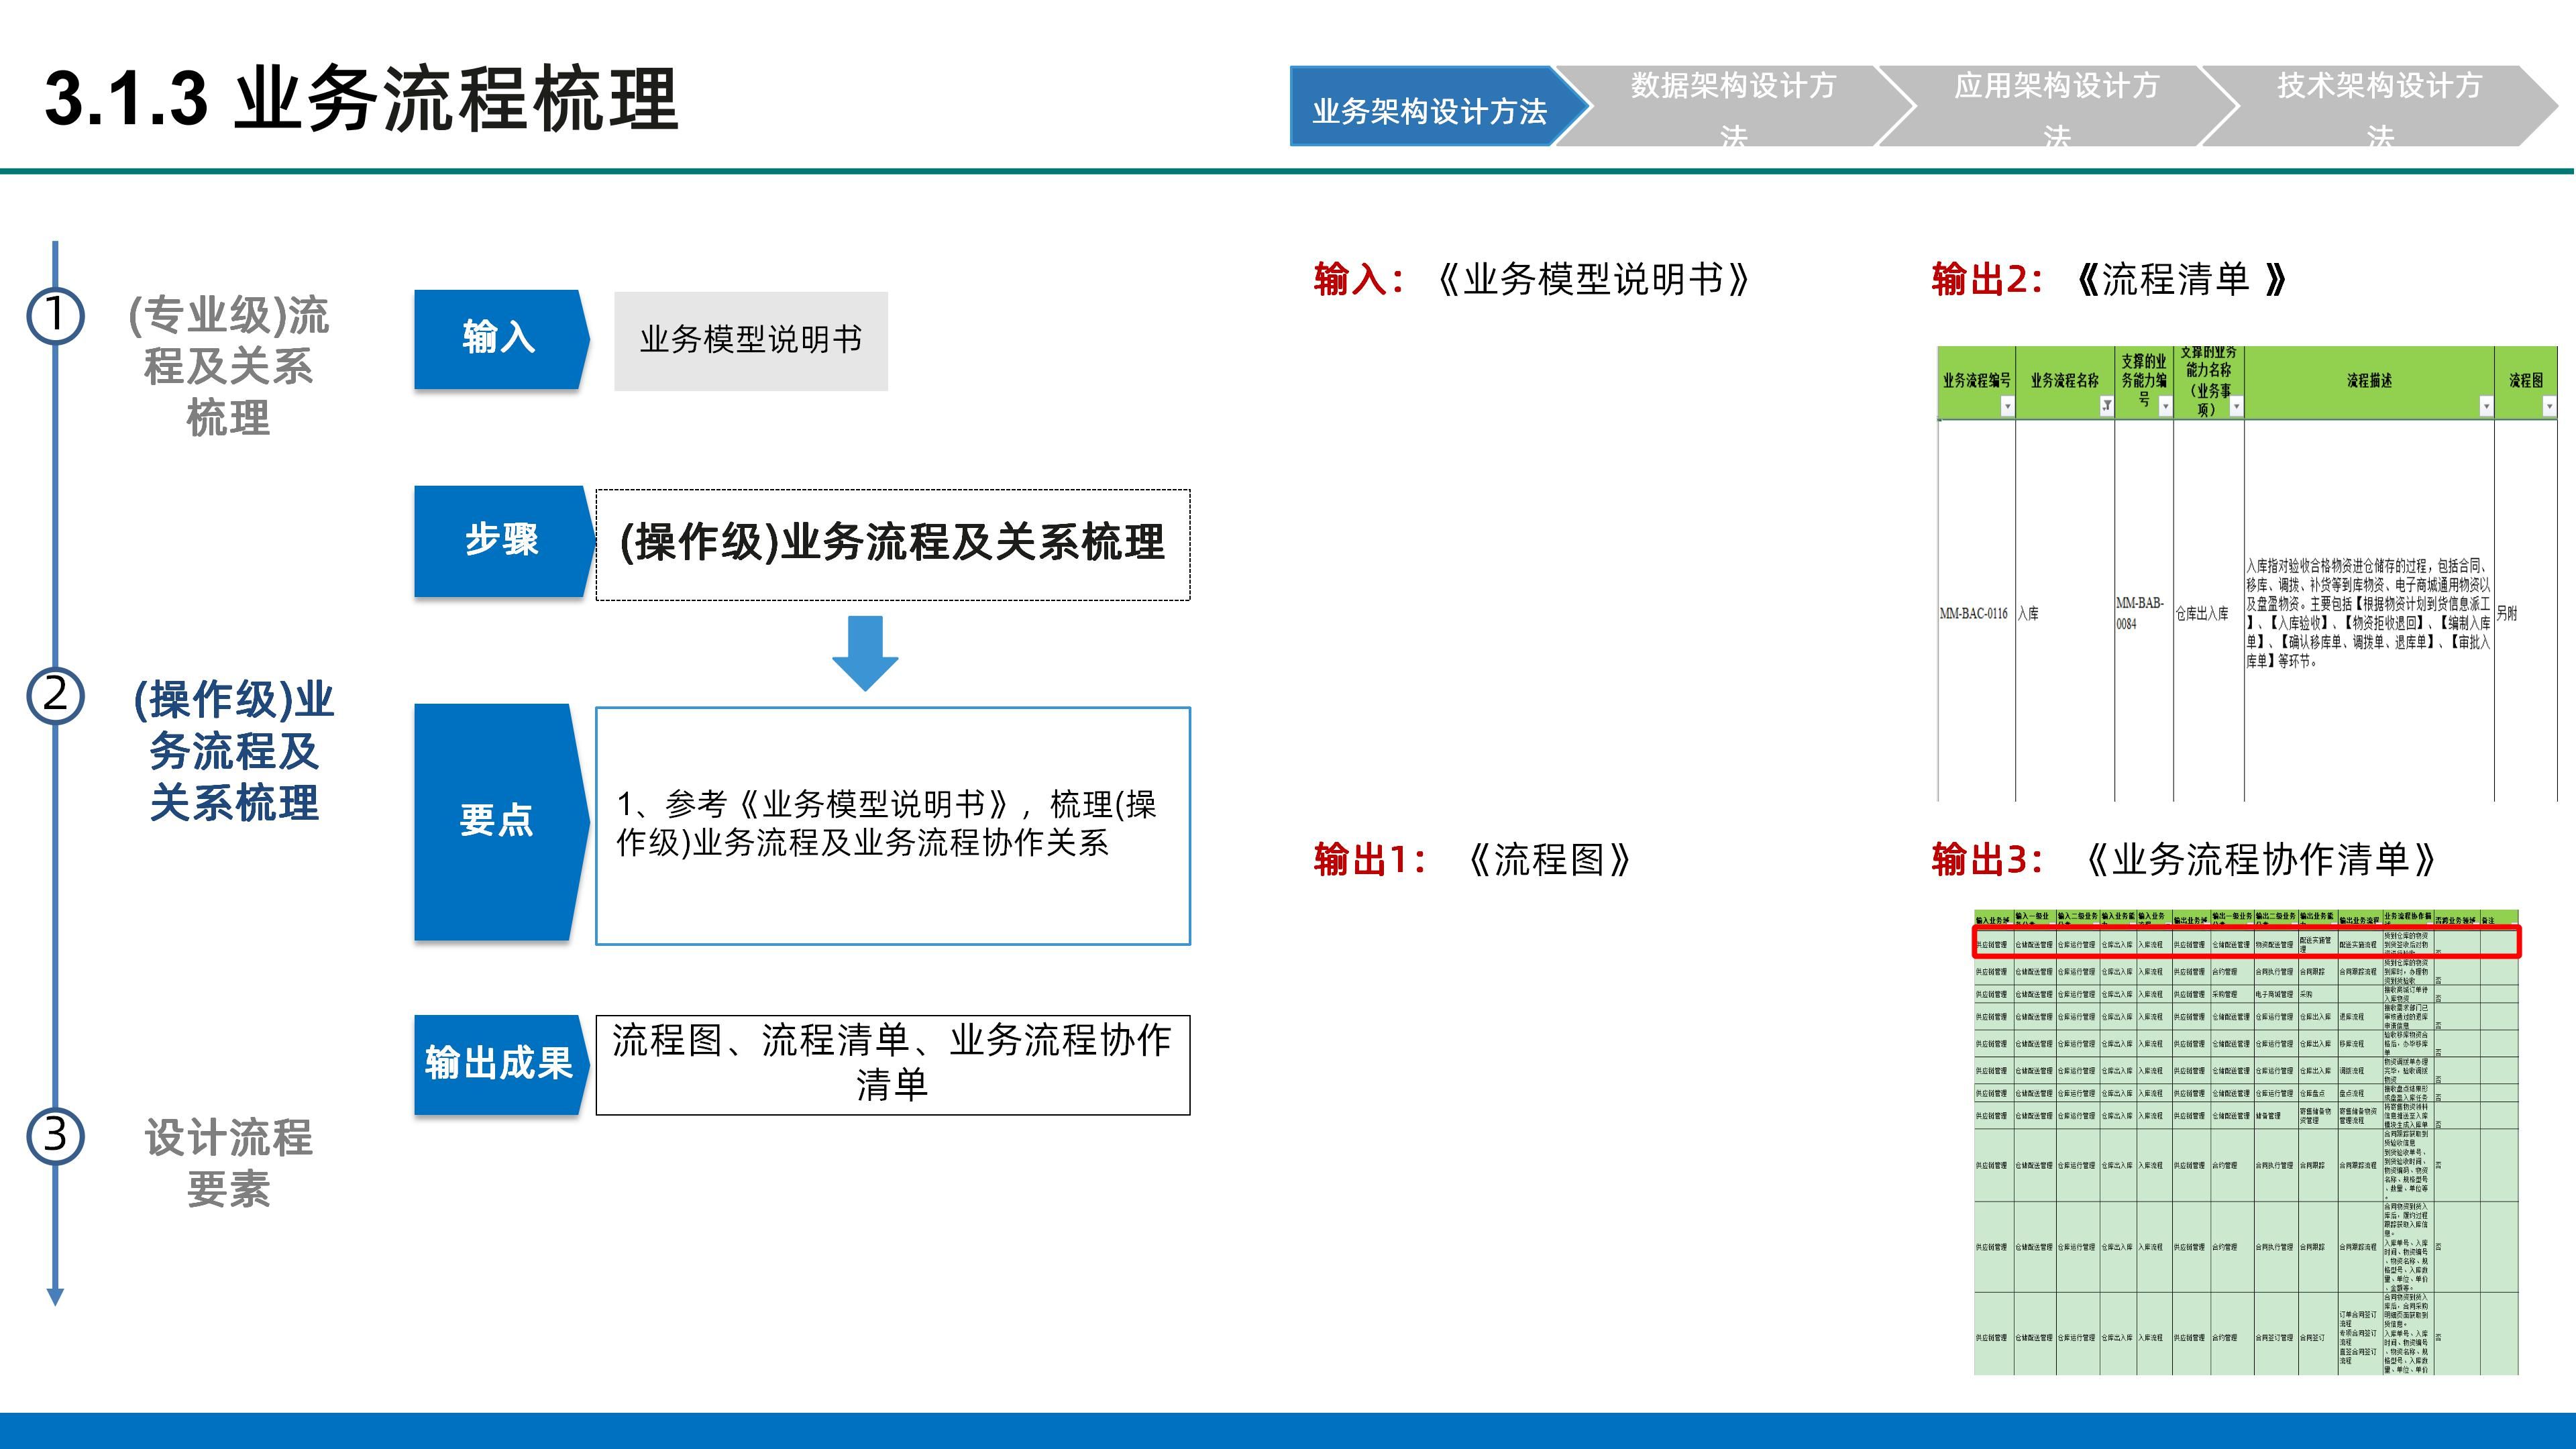Click the 输出1:《流程图》 heading
This screenshot has height=1449, width=2576.
click(1473, 859)
